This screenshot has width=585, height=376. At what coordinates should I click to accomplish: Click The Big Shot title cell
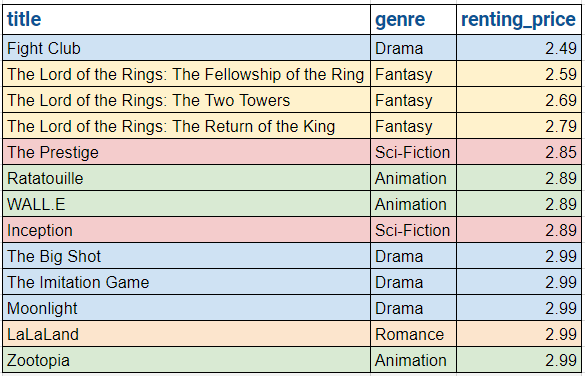point(187,256)
